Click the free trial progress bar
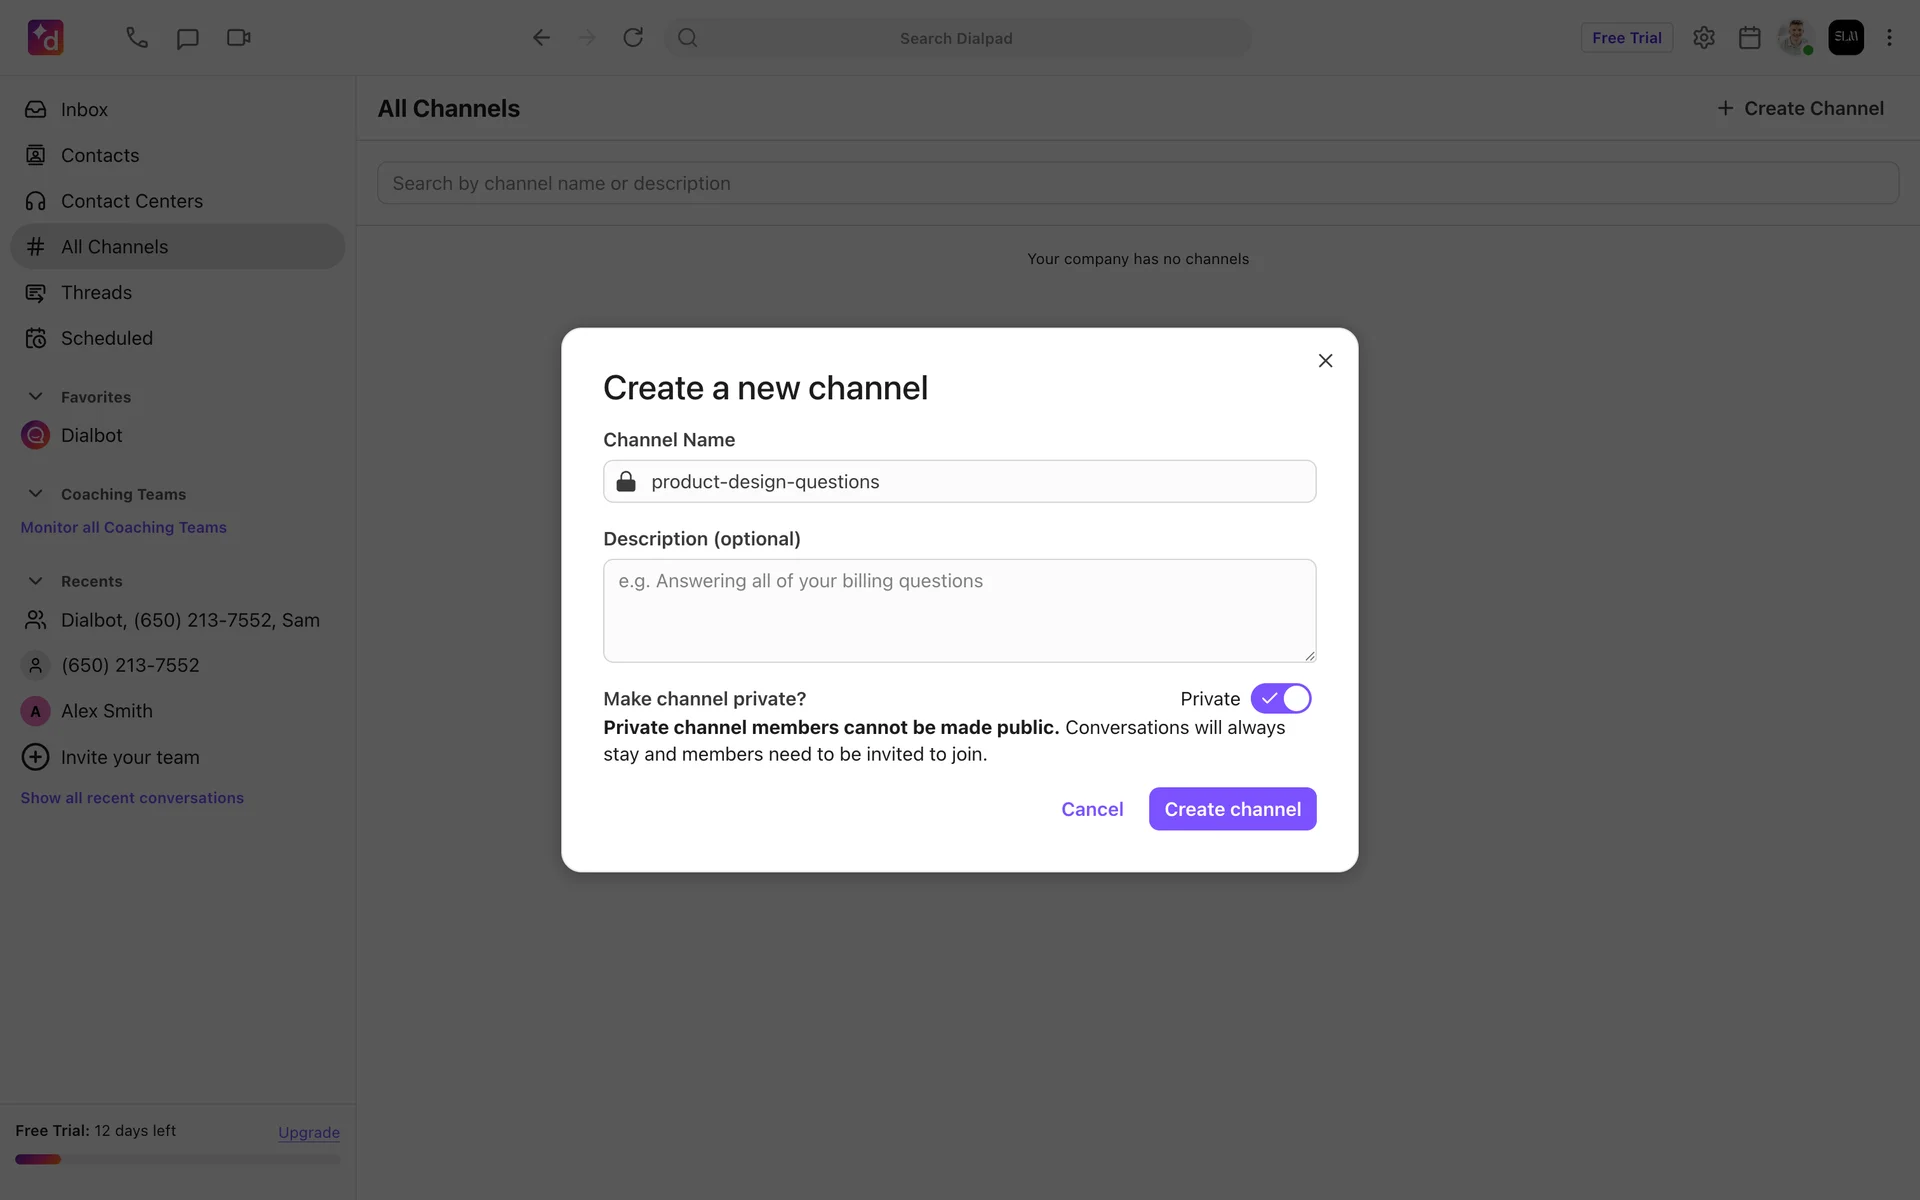Screen dimensions: 1920x1200 tap(178, 1160)
